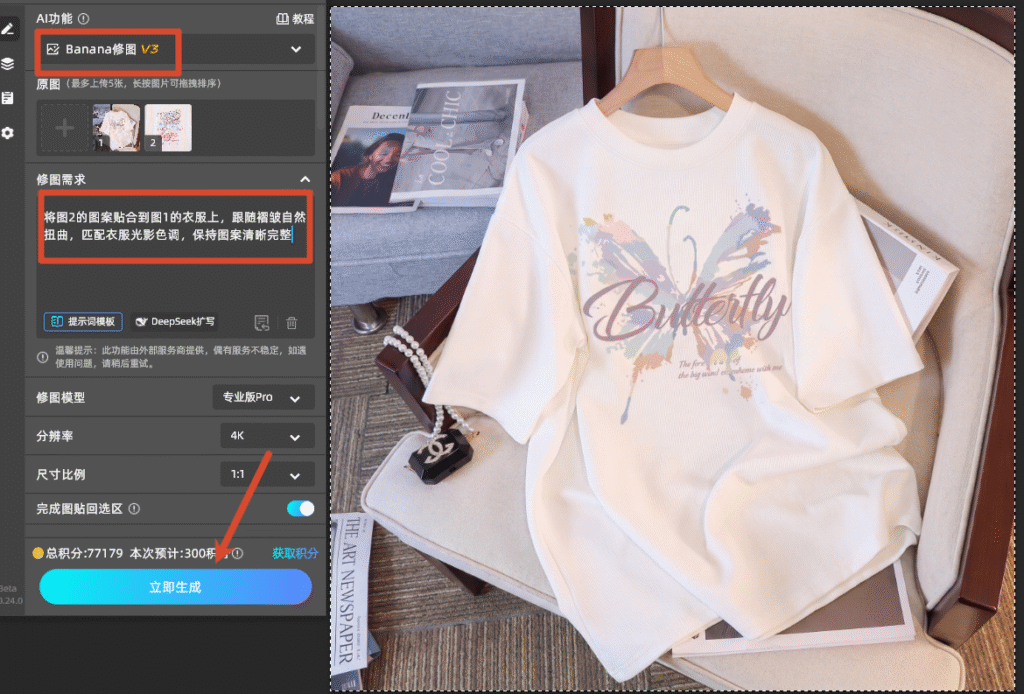Click info icon beside estimated points
Screen dimensions: 1024x694
(x=238, y=553)
